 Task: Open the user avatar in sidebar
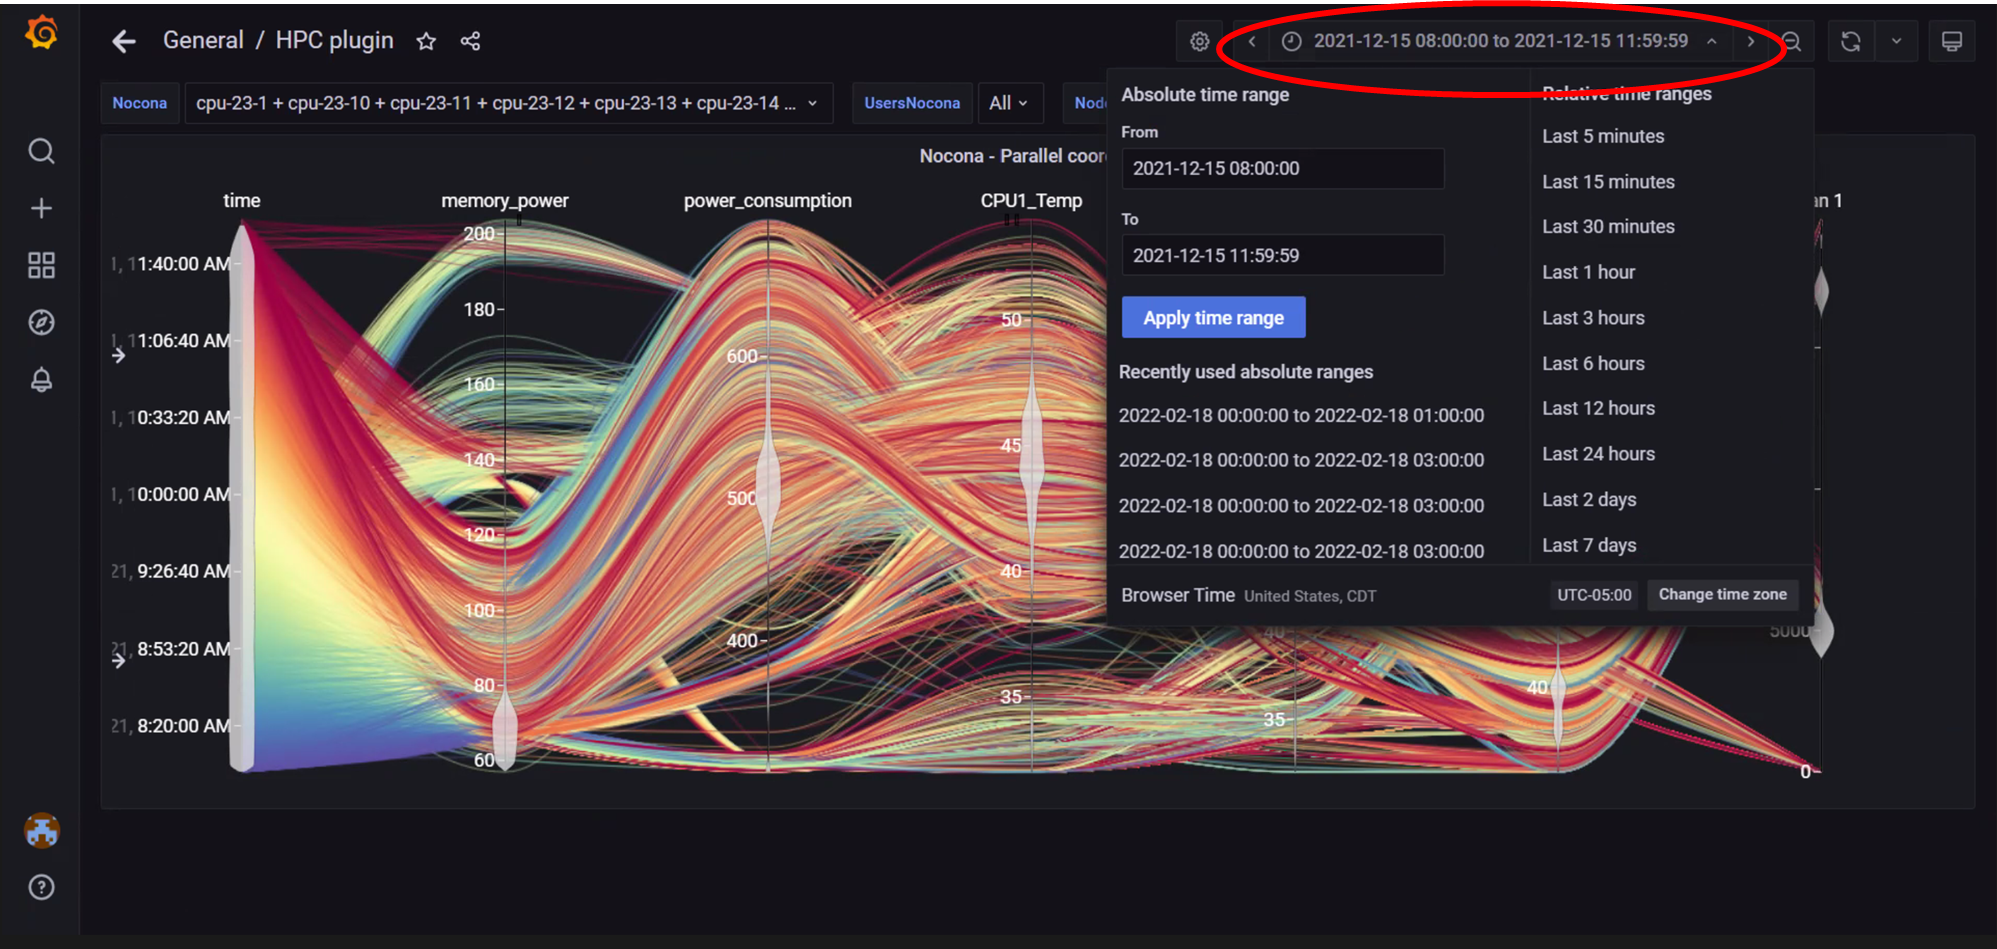pos(41,831)
